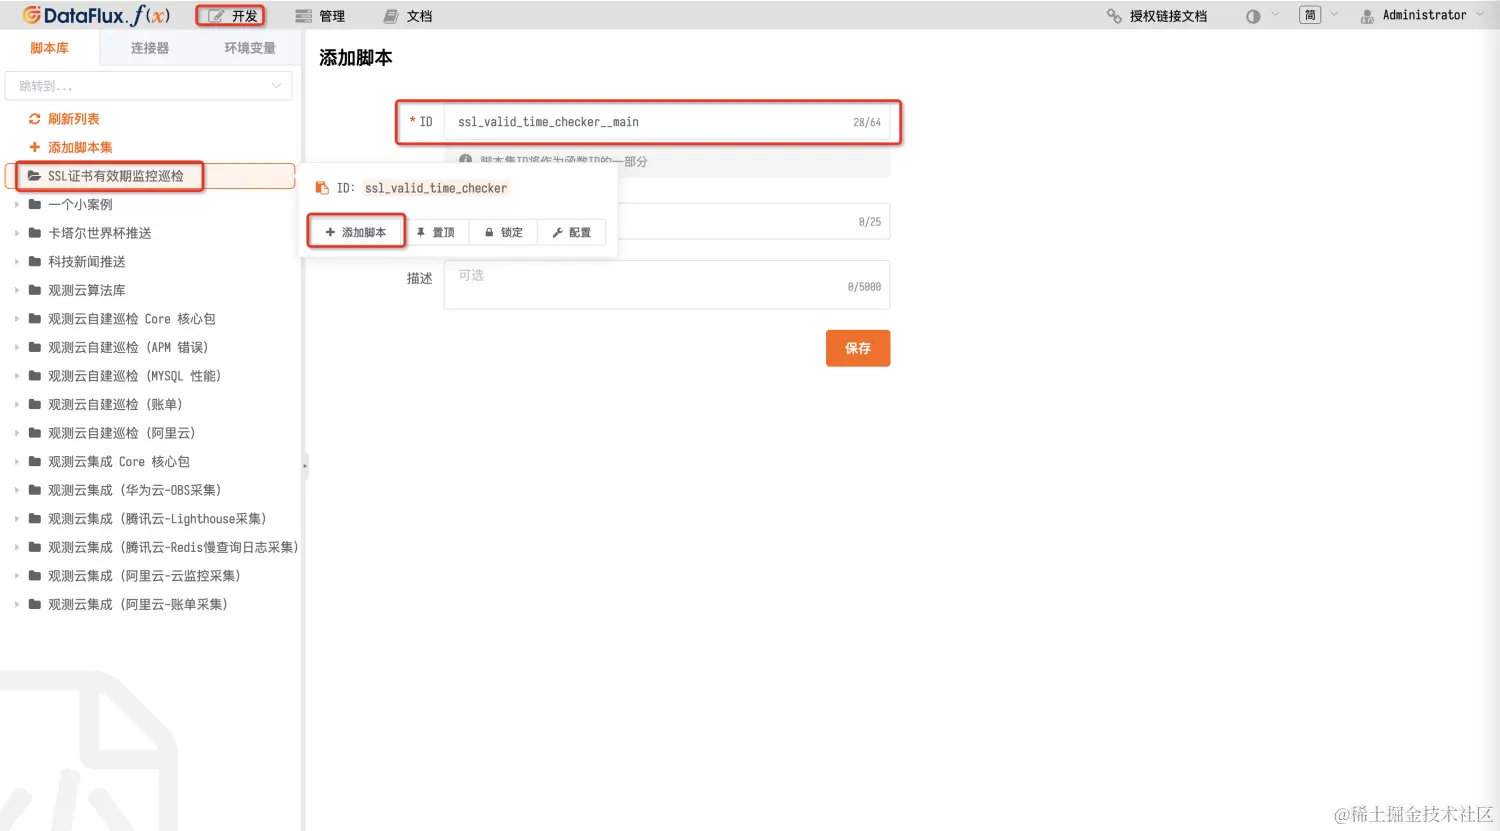
Task: Switch to the 脚本库 tab
Action: pyautogui.click(x=49, y=48)
